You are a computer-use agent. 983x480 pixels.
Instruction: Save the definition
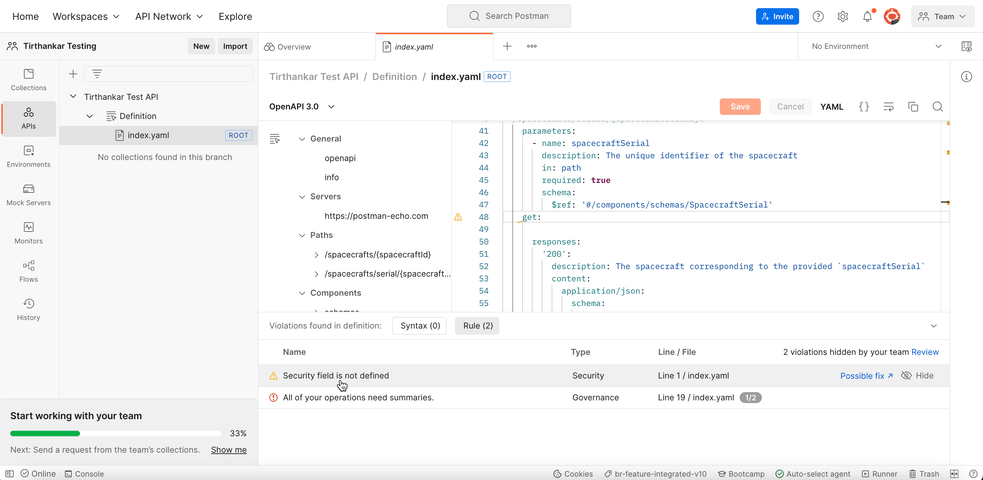coord(740,107)
